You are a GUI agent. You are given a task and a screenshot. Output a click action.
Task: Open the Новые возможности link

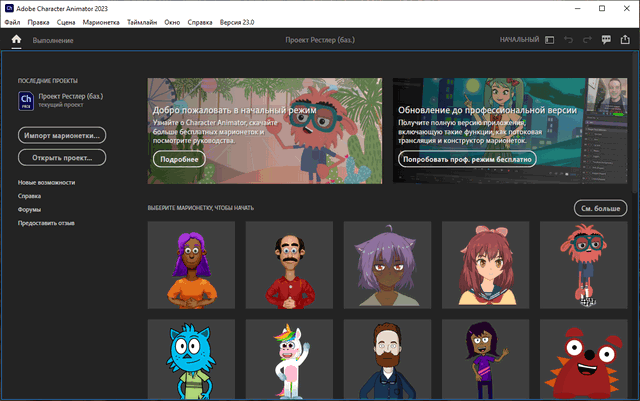[46, 183]
